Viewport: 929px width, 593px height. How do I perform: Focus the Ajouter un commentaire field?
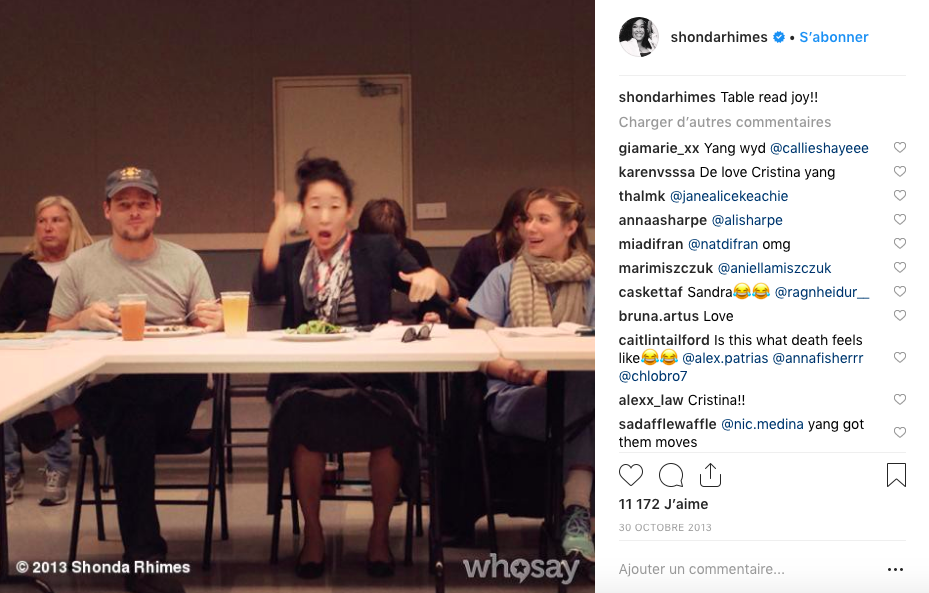coord(749,569)
